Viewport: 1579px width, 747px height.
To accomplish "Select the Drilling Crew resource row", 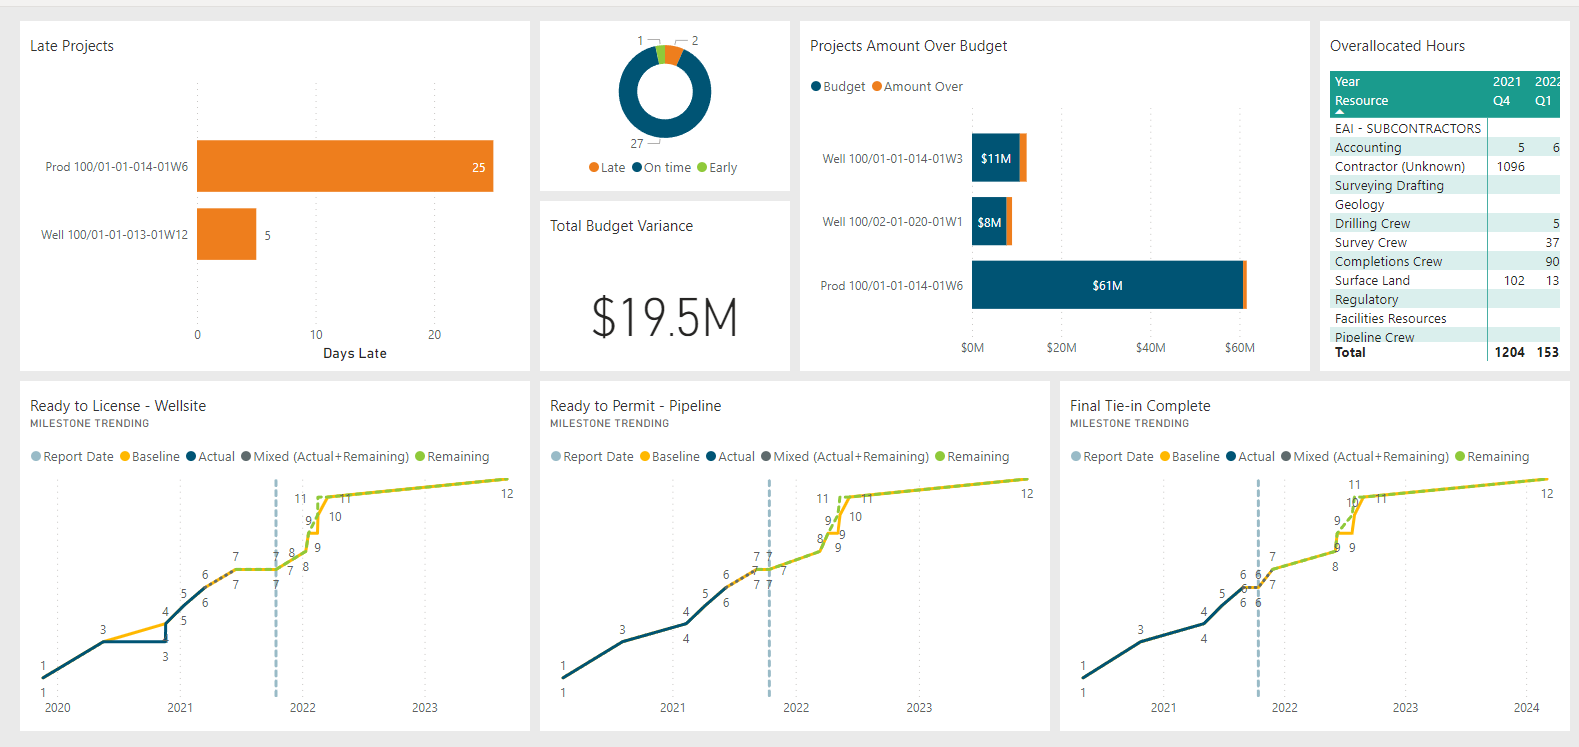I will [x=1372, y=224].
